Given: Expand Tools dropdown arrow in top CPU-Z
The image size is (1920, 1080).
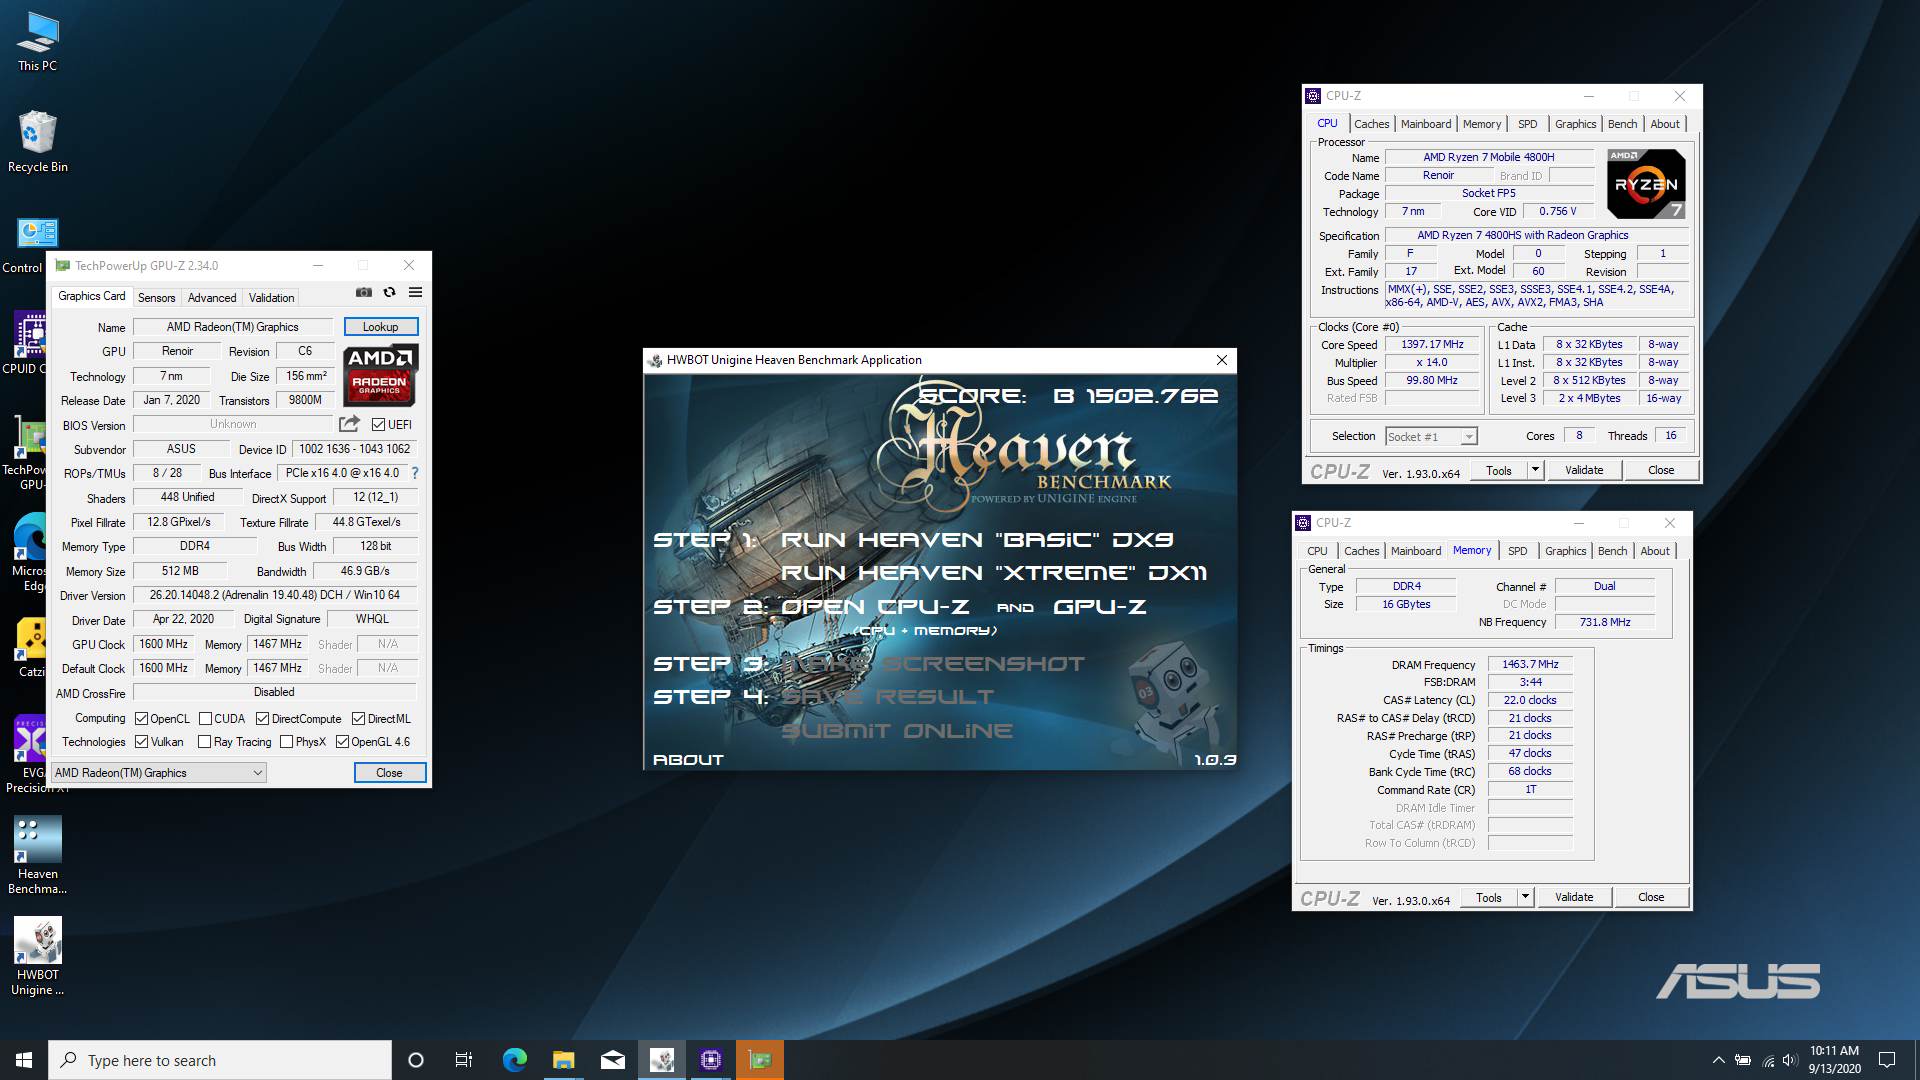Looking at the screenshot, I should pyautogui.click(x=1536, y=469).
